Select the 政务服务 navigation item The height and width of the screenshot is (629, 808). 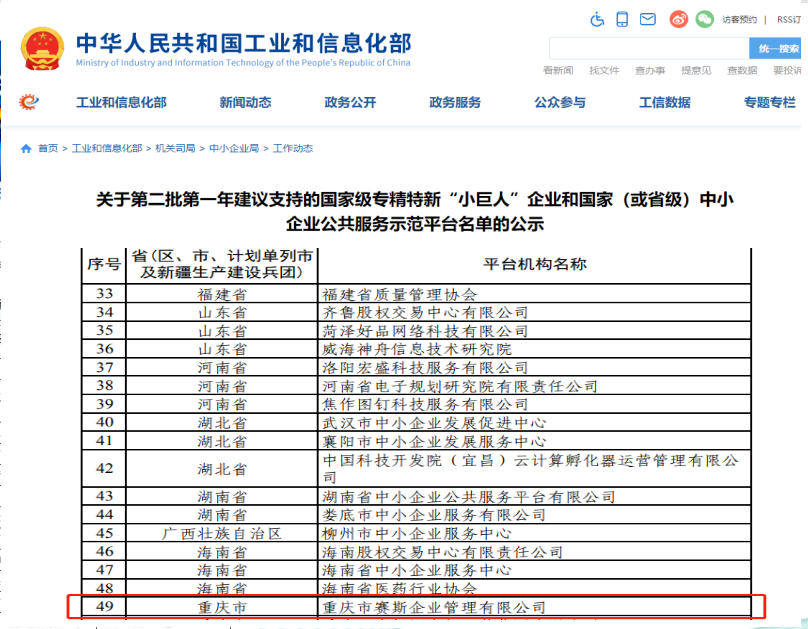pyautogui.click(x=455, y=102)
